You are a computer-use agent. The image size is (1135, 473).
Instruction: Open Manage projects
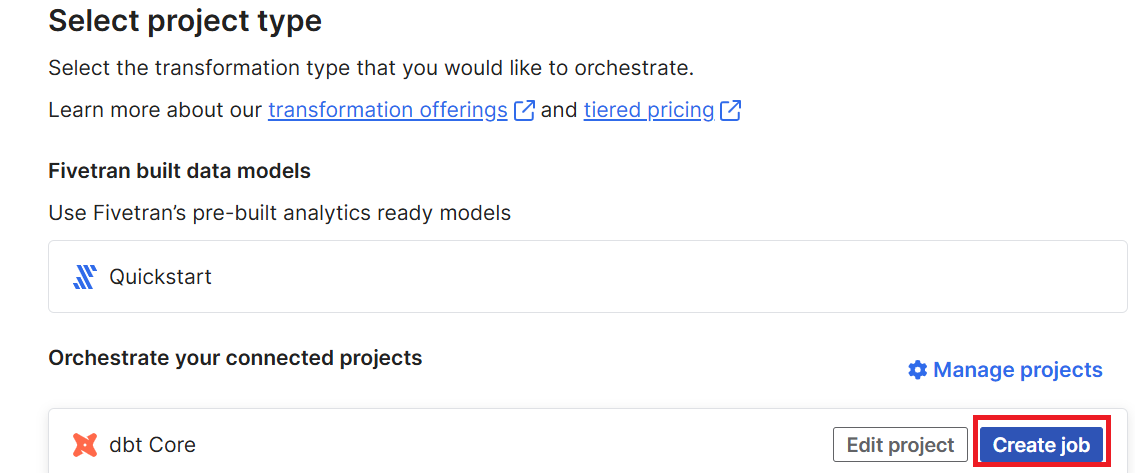click(x=1017, y=370)
